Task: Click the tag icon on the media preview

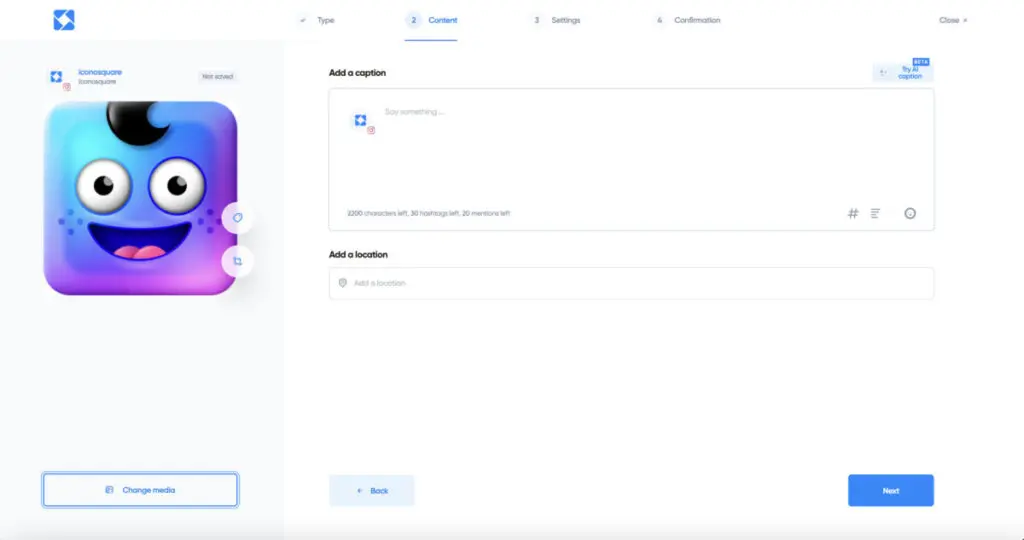Action: (x=238, y=217)
